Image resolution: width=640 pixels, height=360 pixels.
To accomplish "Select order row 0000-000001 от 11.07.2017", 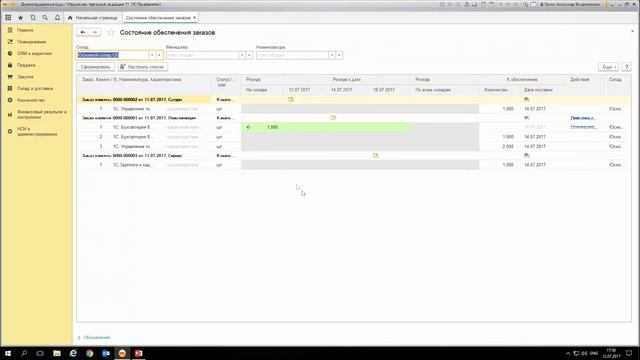I will 139,118.
